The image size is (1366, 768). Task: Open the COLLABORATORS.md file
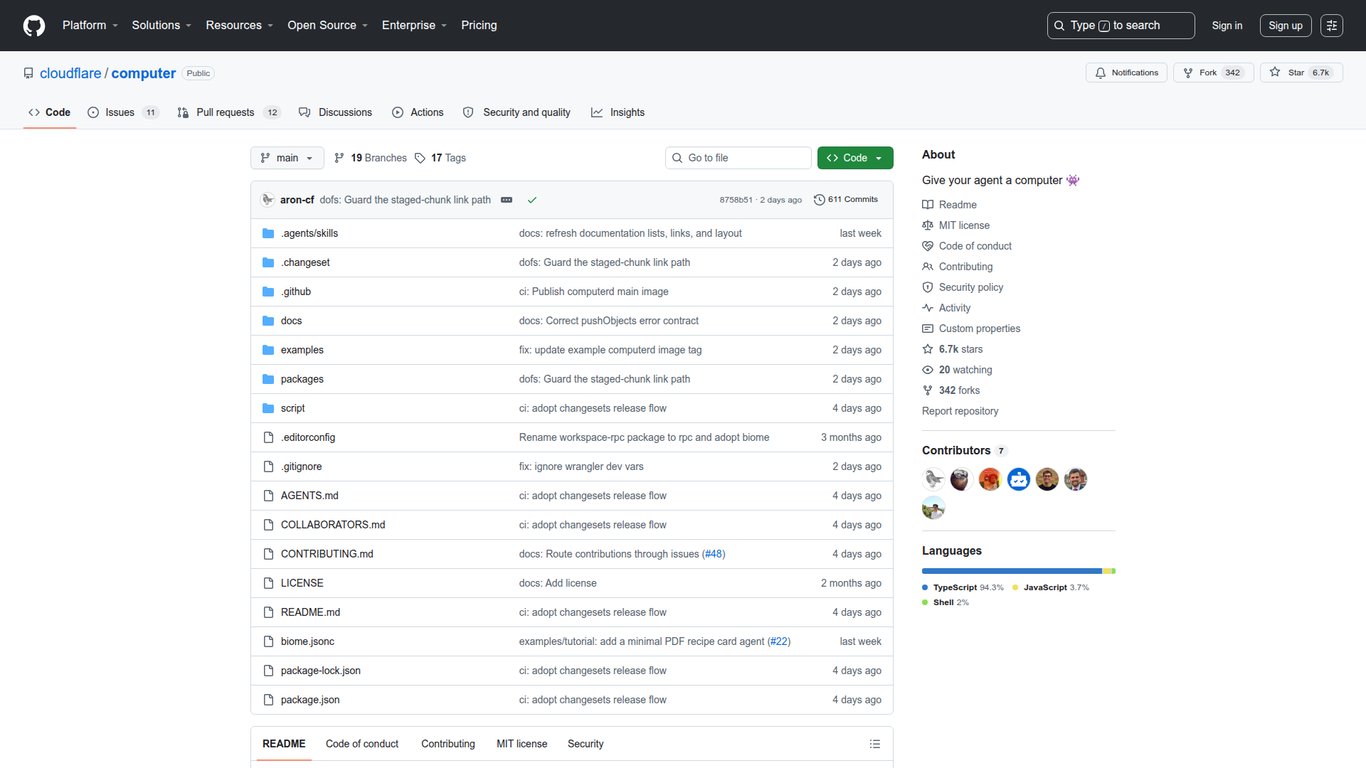click(x=333, y=524)
